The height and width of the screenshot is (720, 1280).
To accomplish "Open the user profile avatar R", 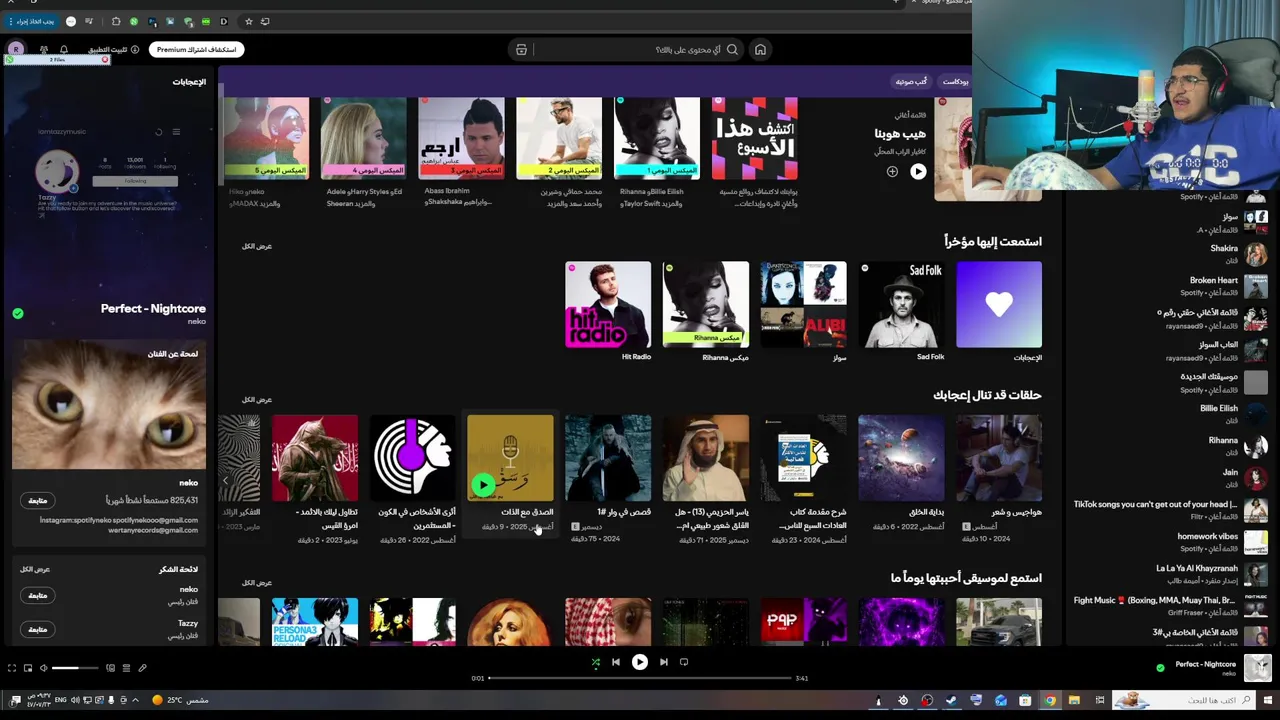I will (16, 49).
